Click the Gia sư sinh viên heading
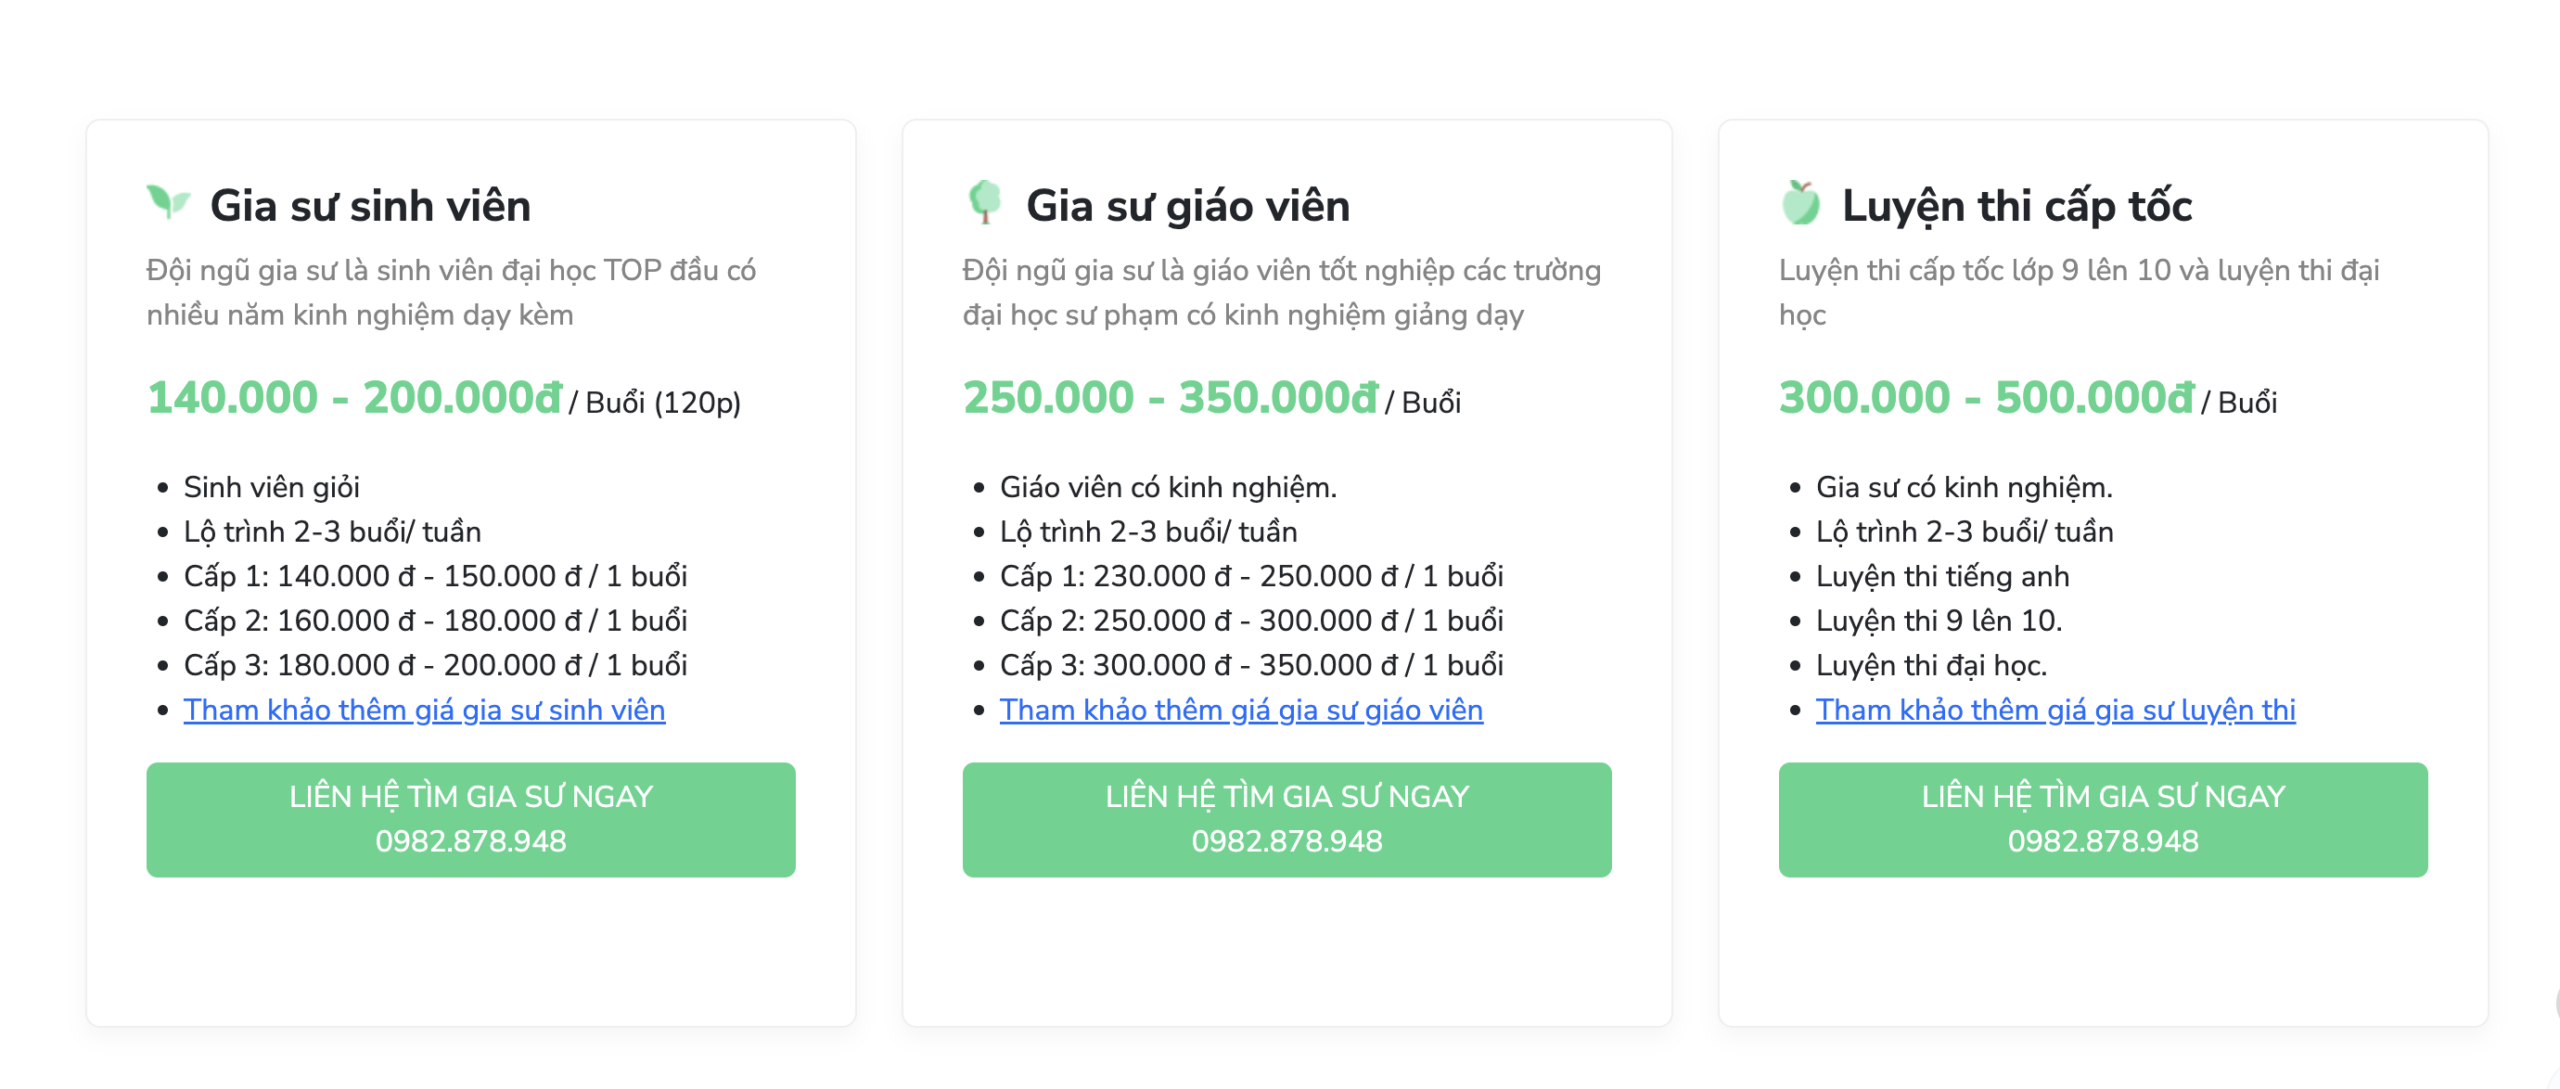This screenshot has width=2560, height=1089. (370, 206)
